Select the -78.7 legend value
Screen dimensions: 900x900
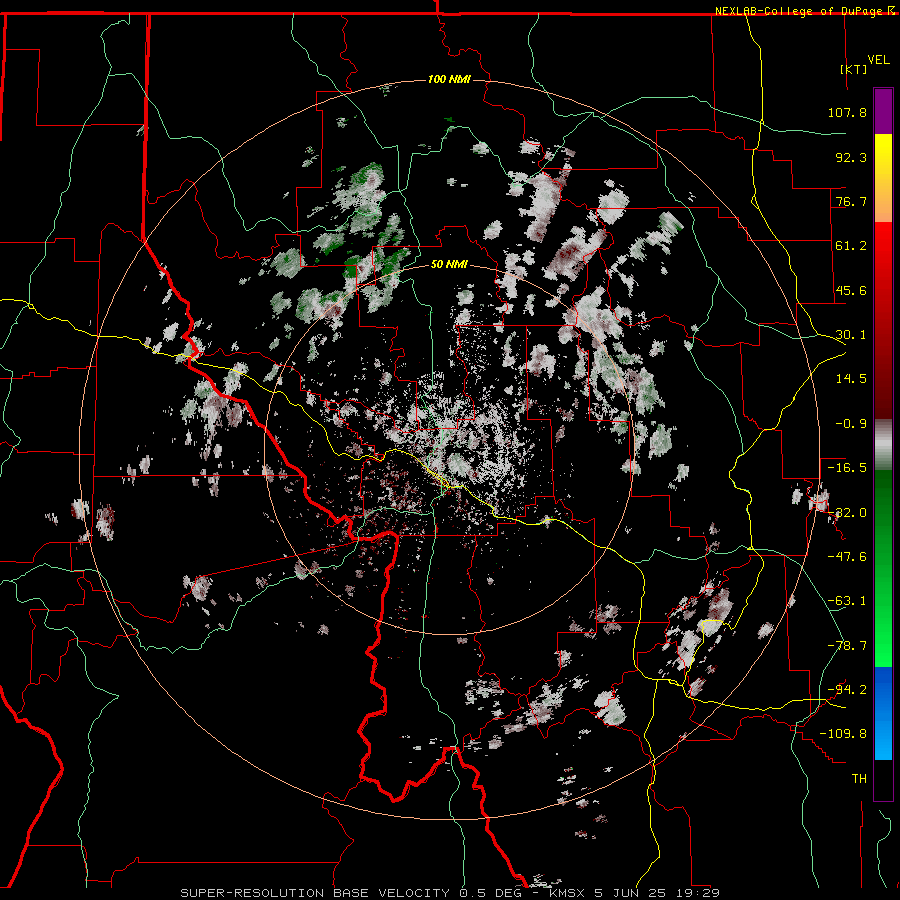[x=847, y=646]
